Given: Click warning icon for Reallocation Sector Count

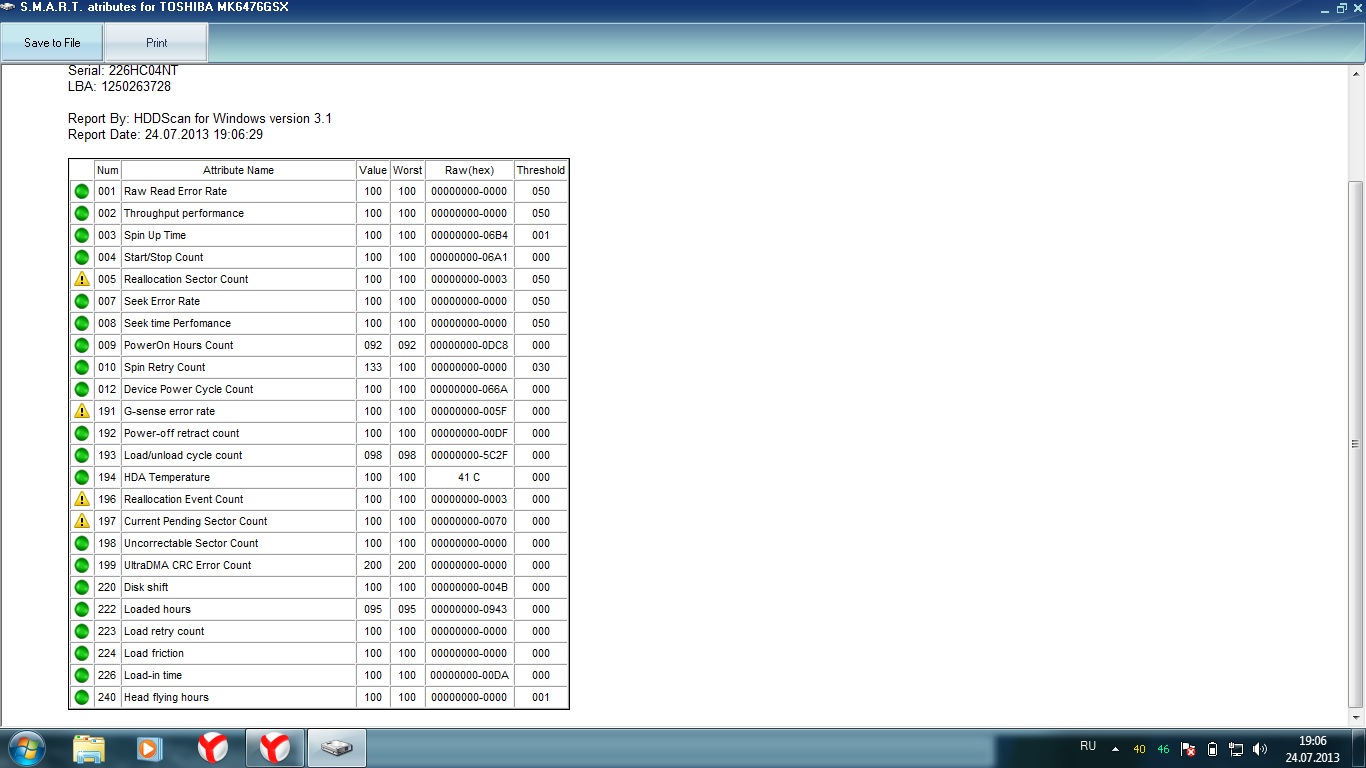Looking at the screenshot, I should 82,279.
